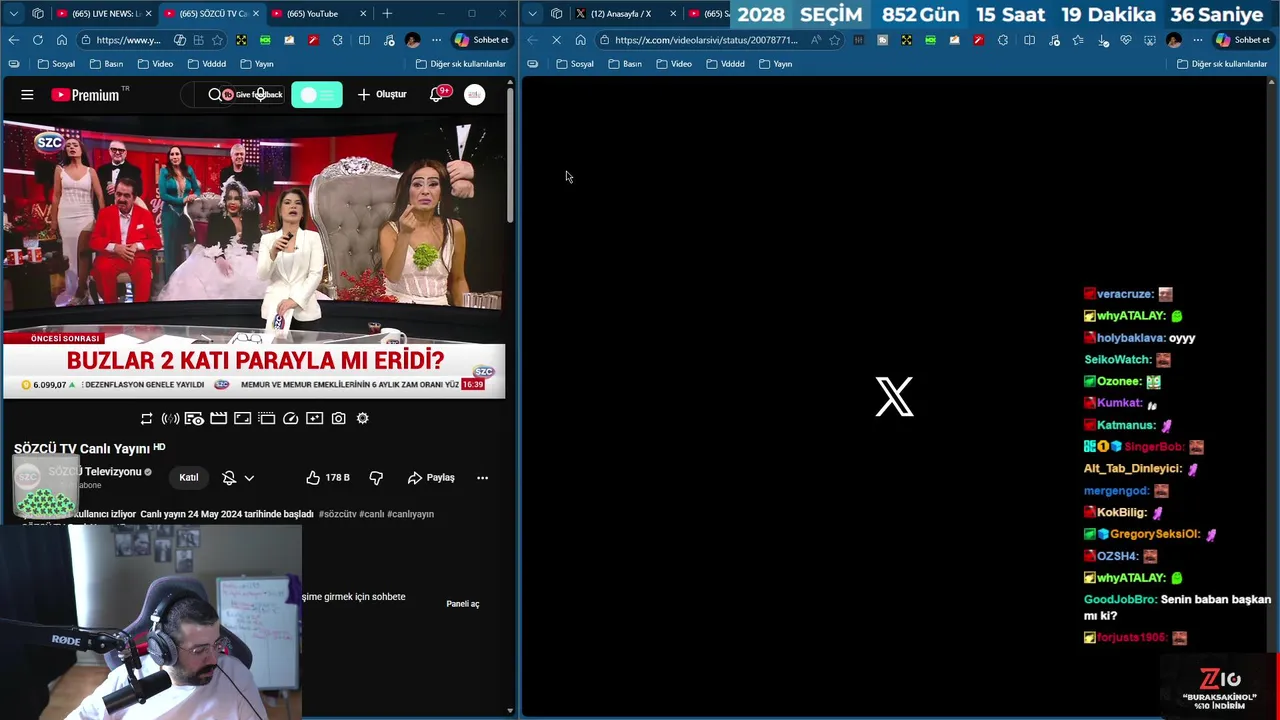Open the #canlıyayın hashtag link

410,514
